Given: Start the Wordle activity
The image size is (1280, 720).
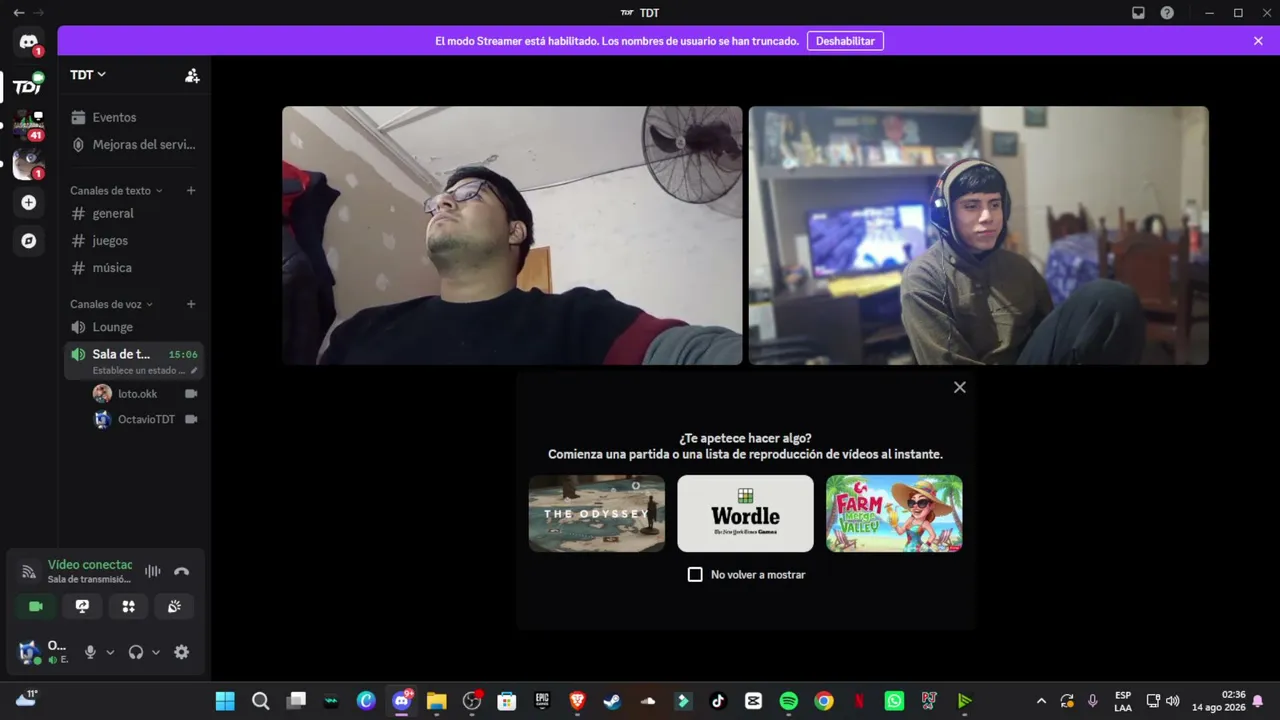Looking at the screenshot, I should (745, 513).
